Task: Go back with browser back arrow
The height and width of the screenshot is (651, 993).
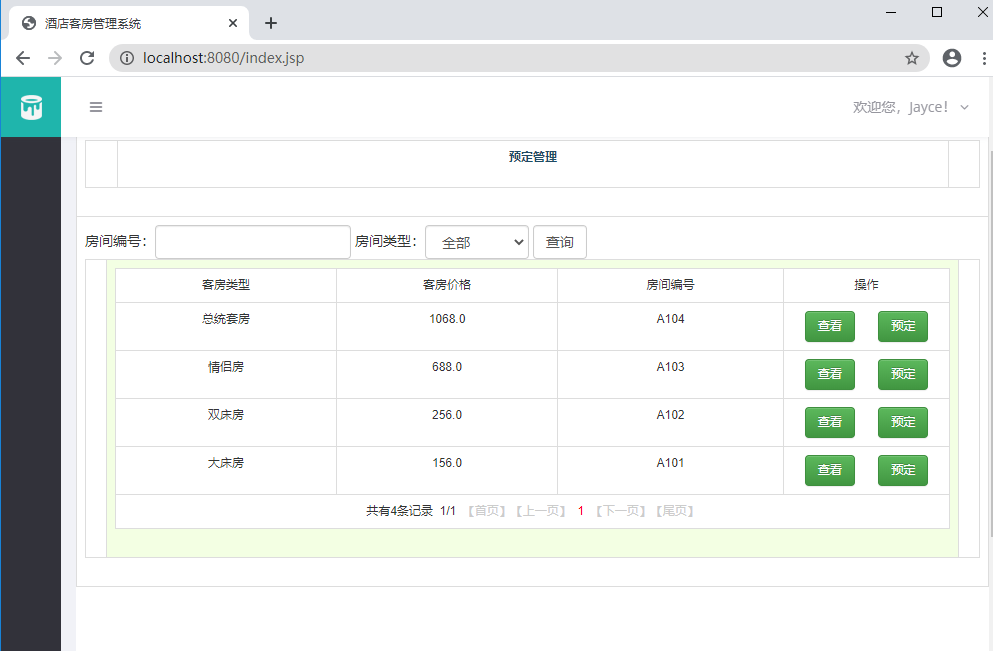Action: [x=23, y=58]
